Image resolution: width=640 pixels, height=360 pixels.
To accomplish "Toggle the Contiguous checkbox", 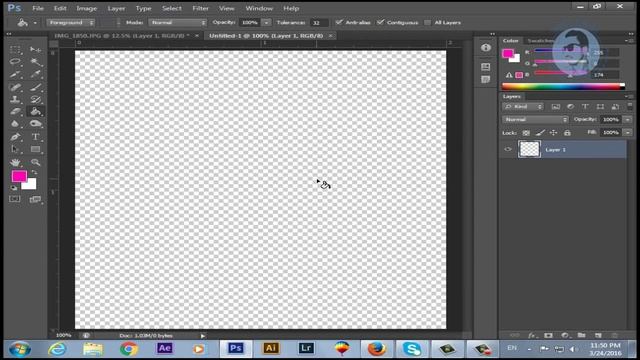I will tap(380, 22).
